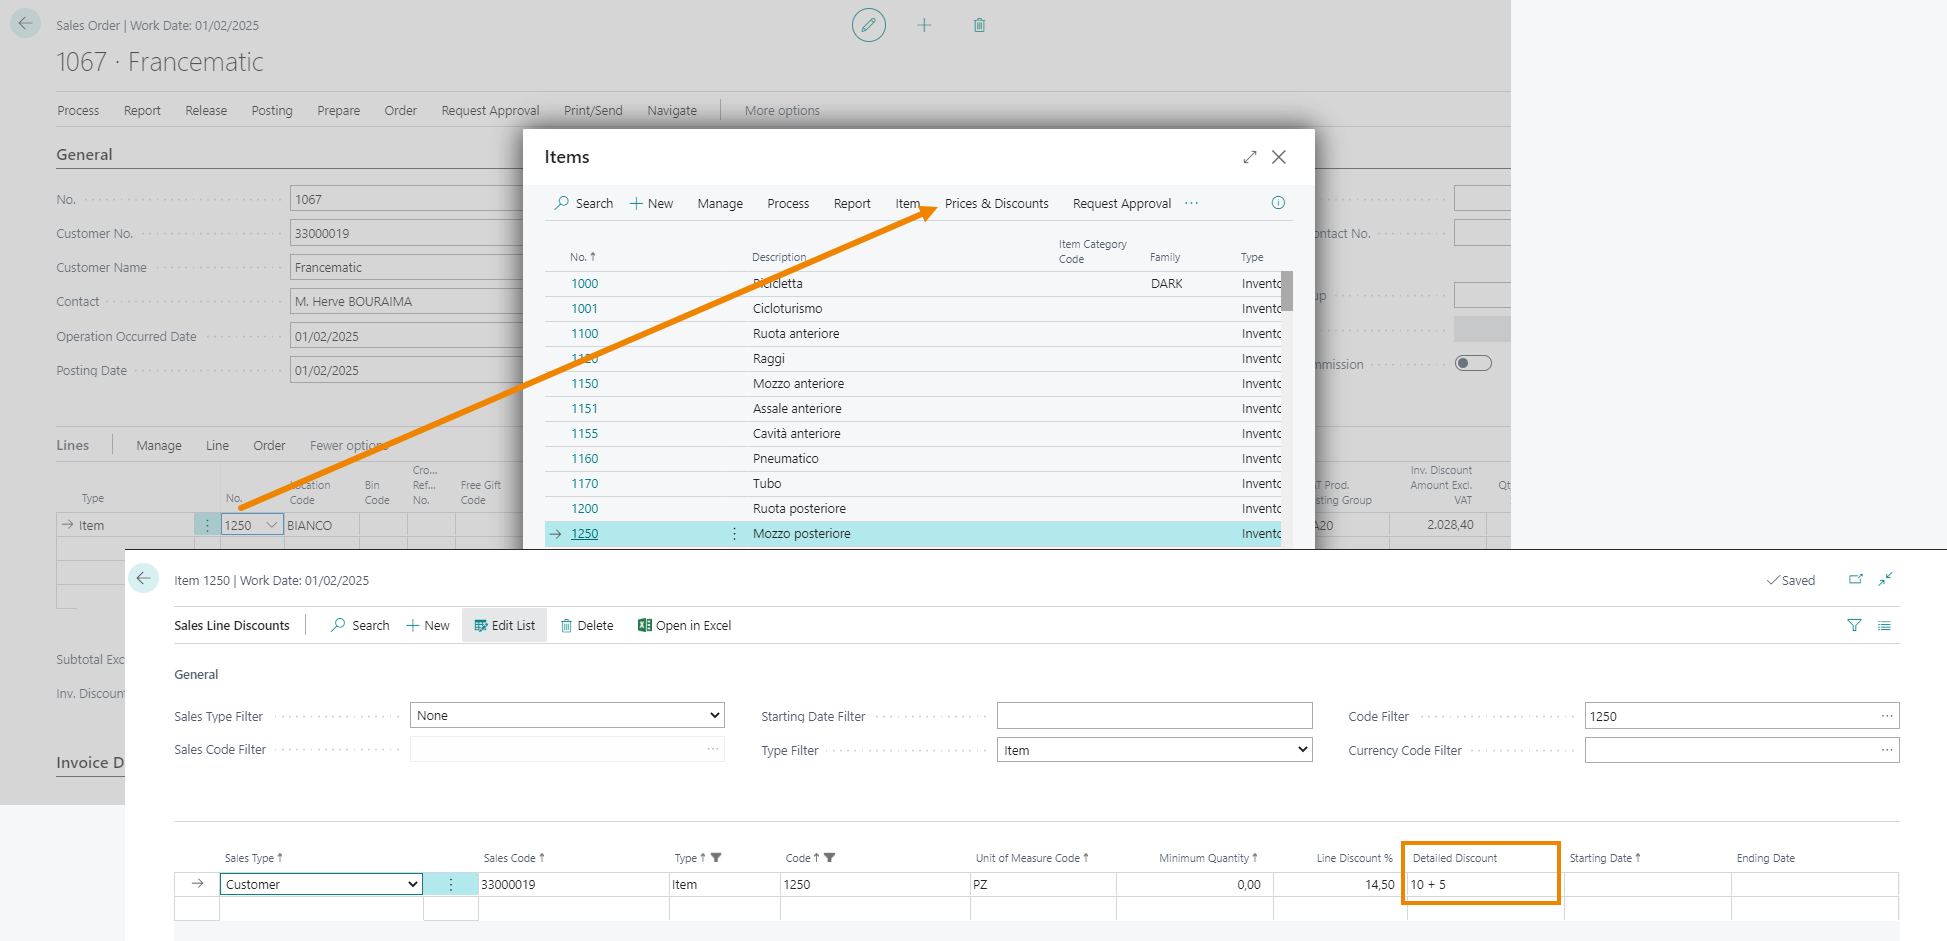Click the Items list vertical scrollbar
Viewport: 1947px width, 941px height.
1287,292
